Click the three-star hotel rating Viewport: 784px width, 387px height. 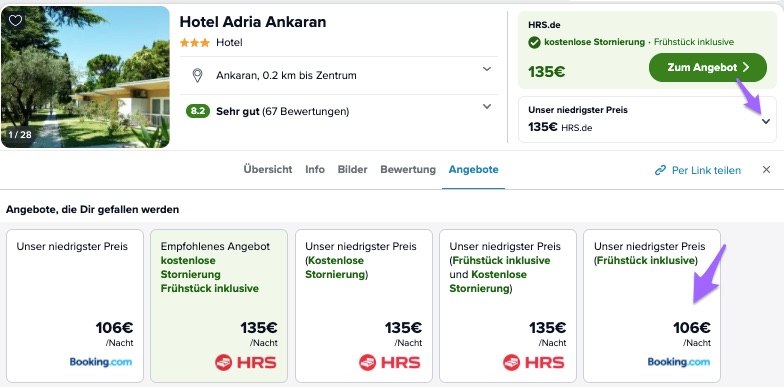tap(194, 43)
